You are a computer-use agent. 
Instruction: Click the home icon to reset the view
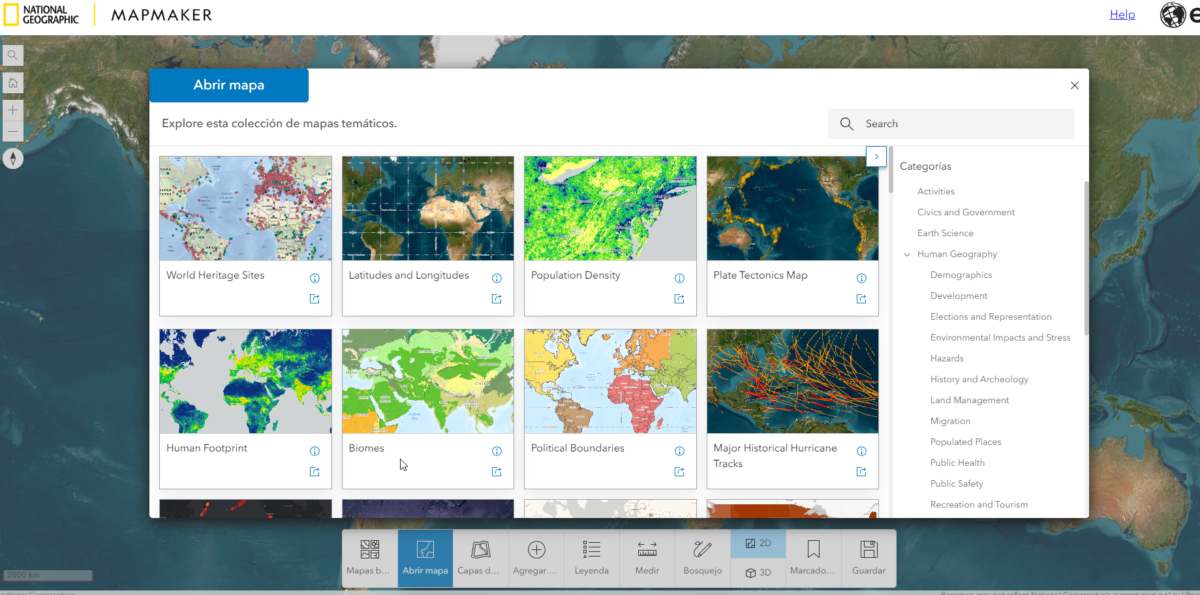pos(13,82)
